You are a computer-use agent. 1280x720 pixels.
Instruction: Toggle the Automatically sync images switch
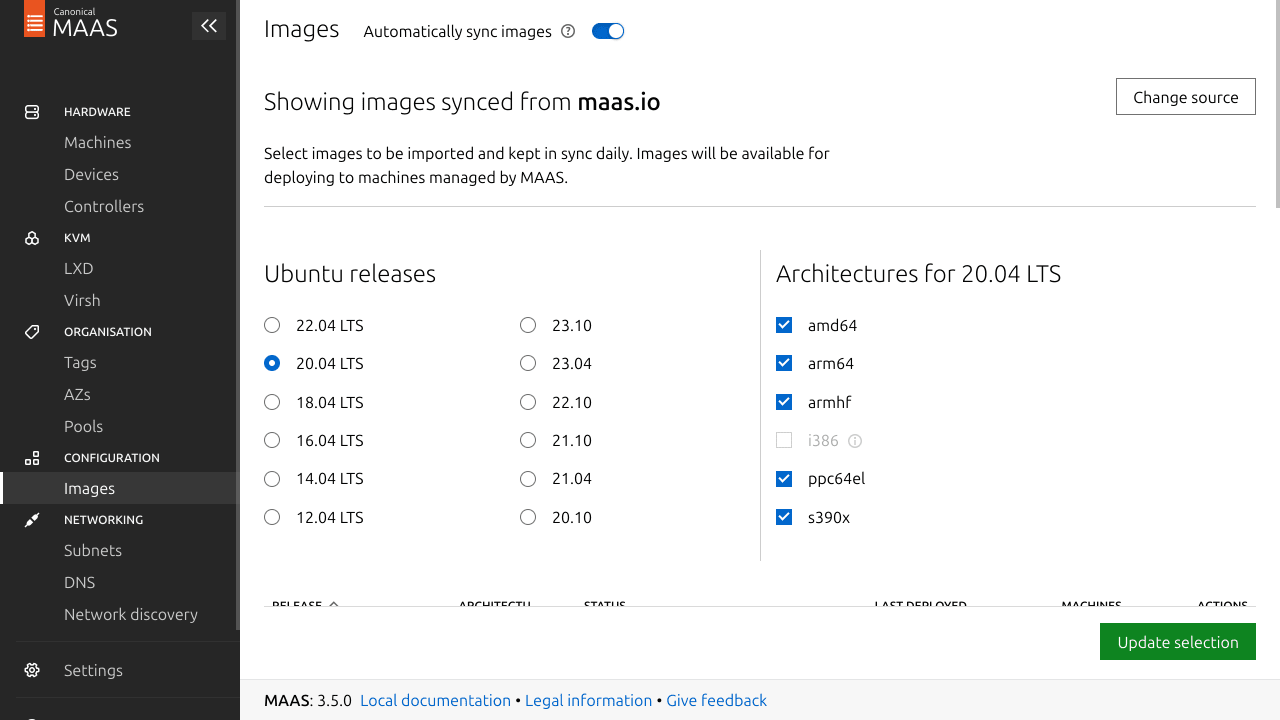point(608,31)
